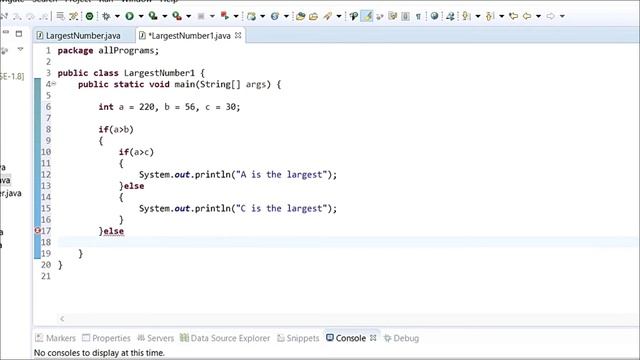Viewport: 640px width, 360px height.
Task: Open dropdown arrow next to Run icon
Action: [141, 16]
